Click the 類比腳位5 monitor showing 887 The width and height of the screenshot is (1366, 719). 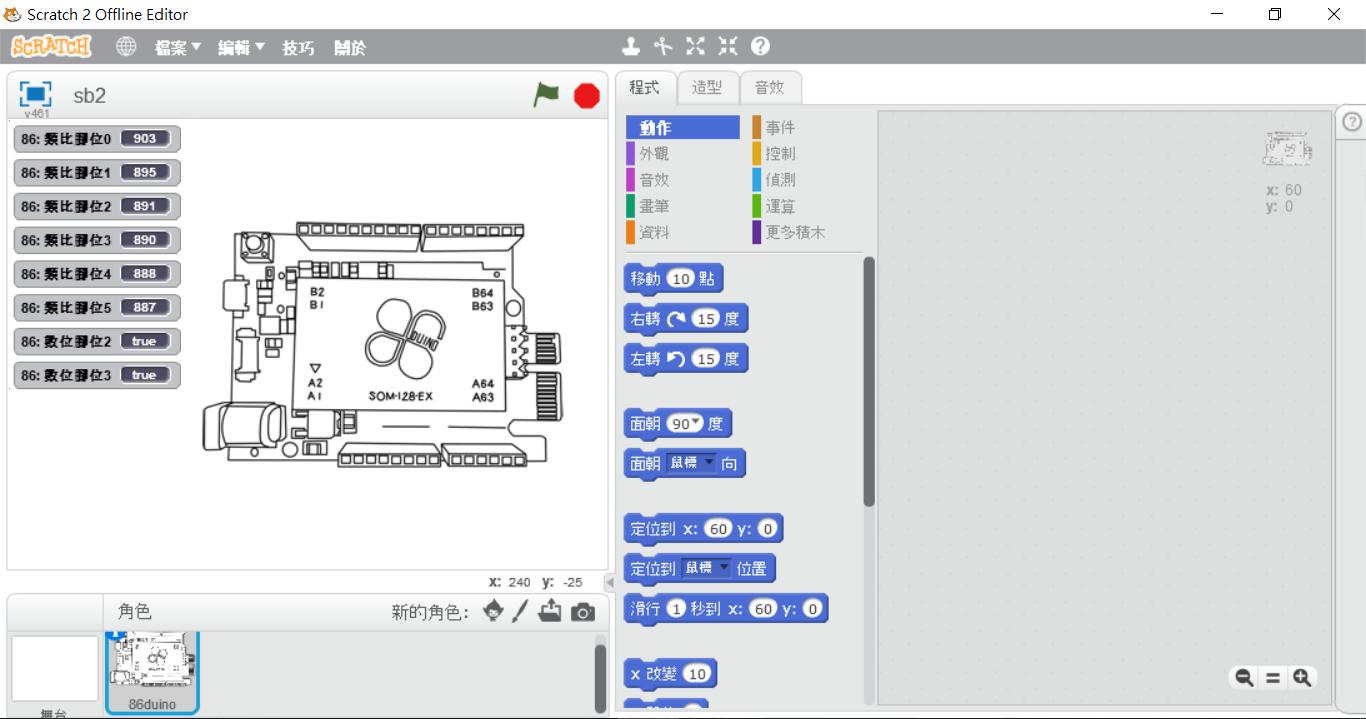97,308
